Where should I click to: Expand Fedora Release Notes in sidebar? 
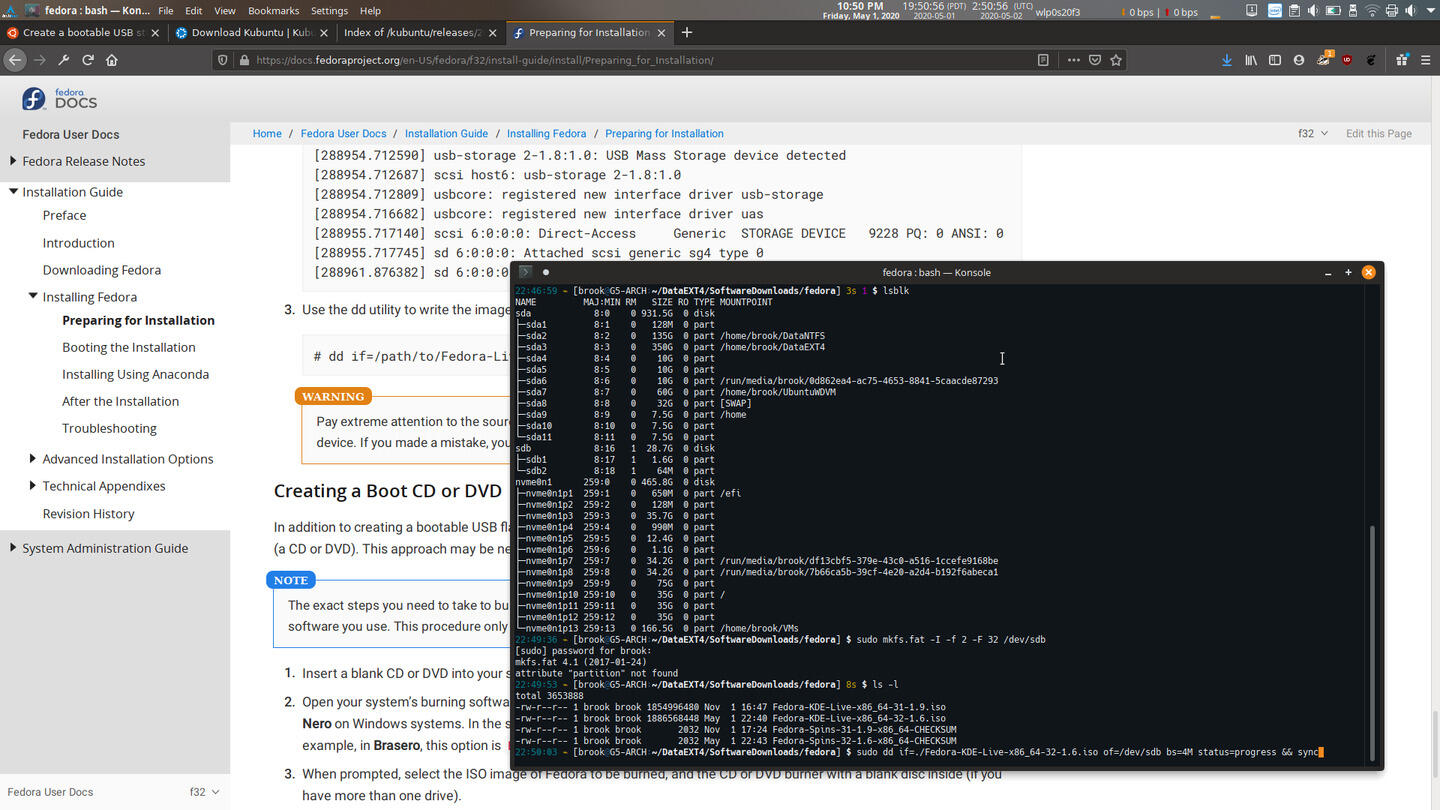coord(13,161)
